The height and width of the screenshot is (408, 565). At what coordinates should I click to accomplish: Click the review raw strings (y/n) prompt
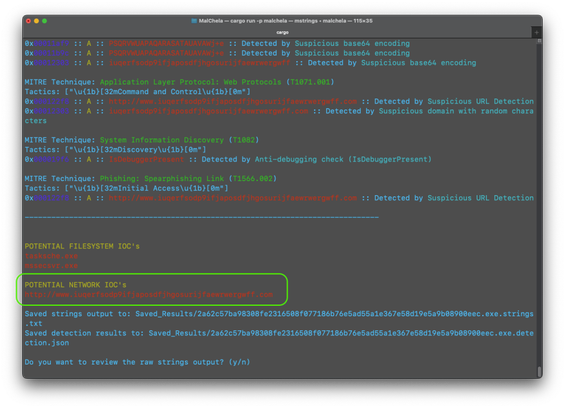pyautogui.click(x=137, y=362)
